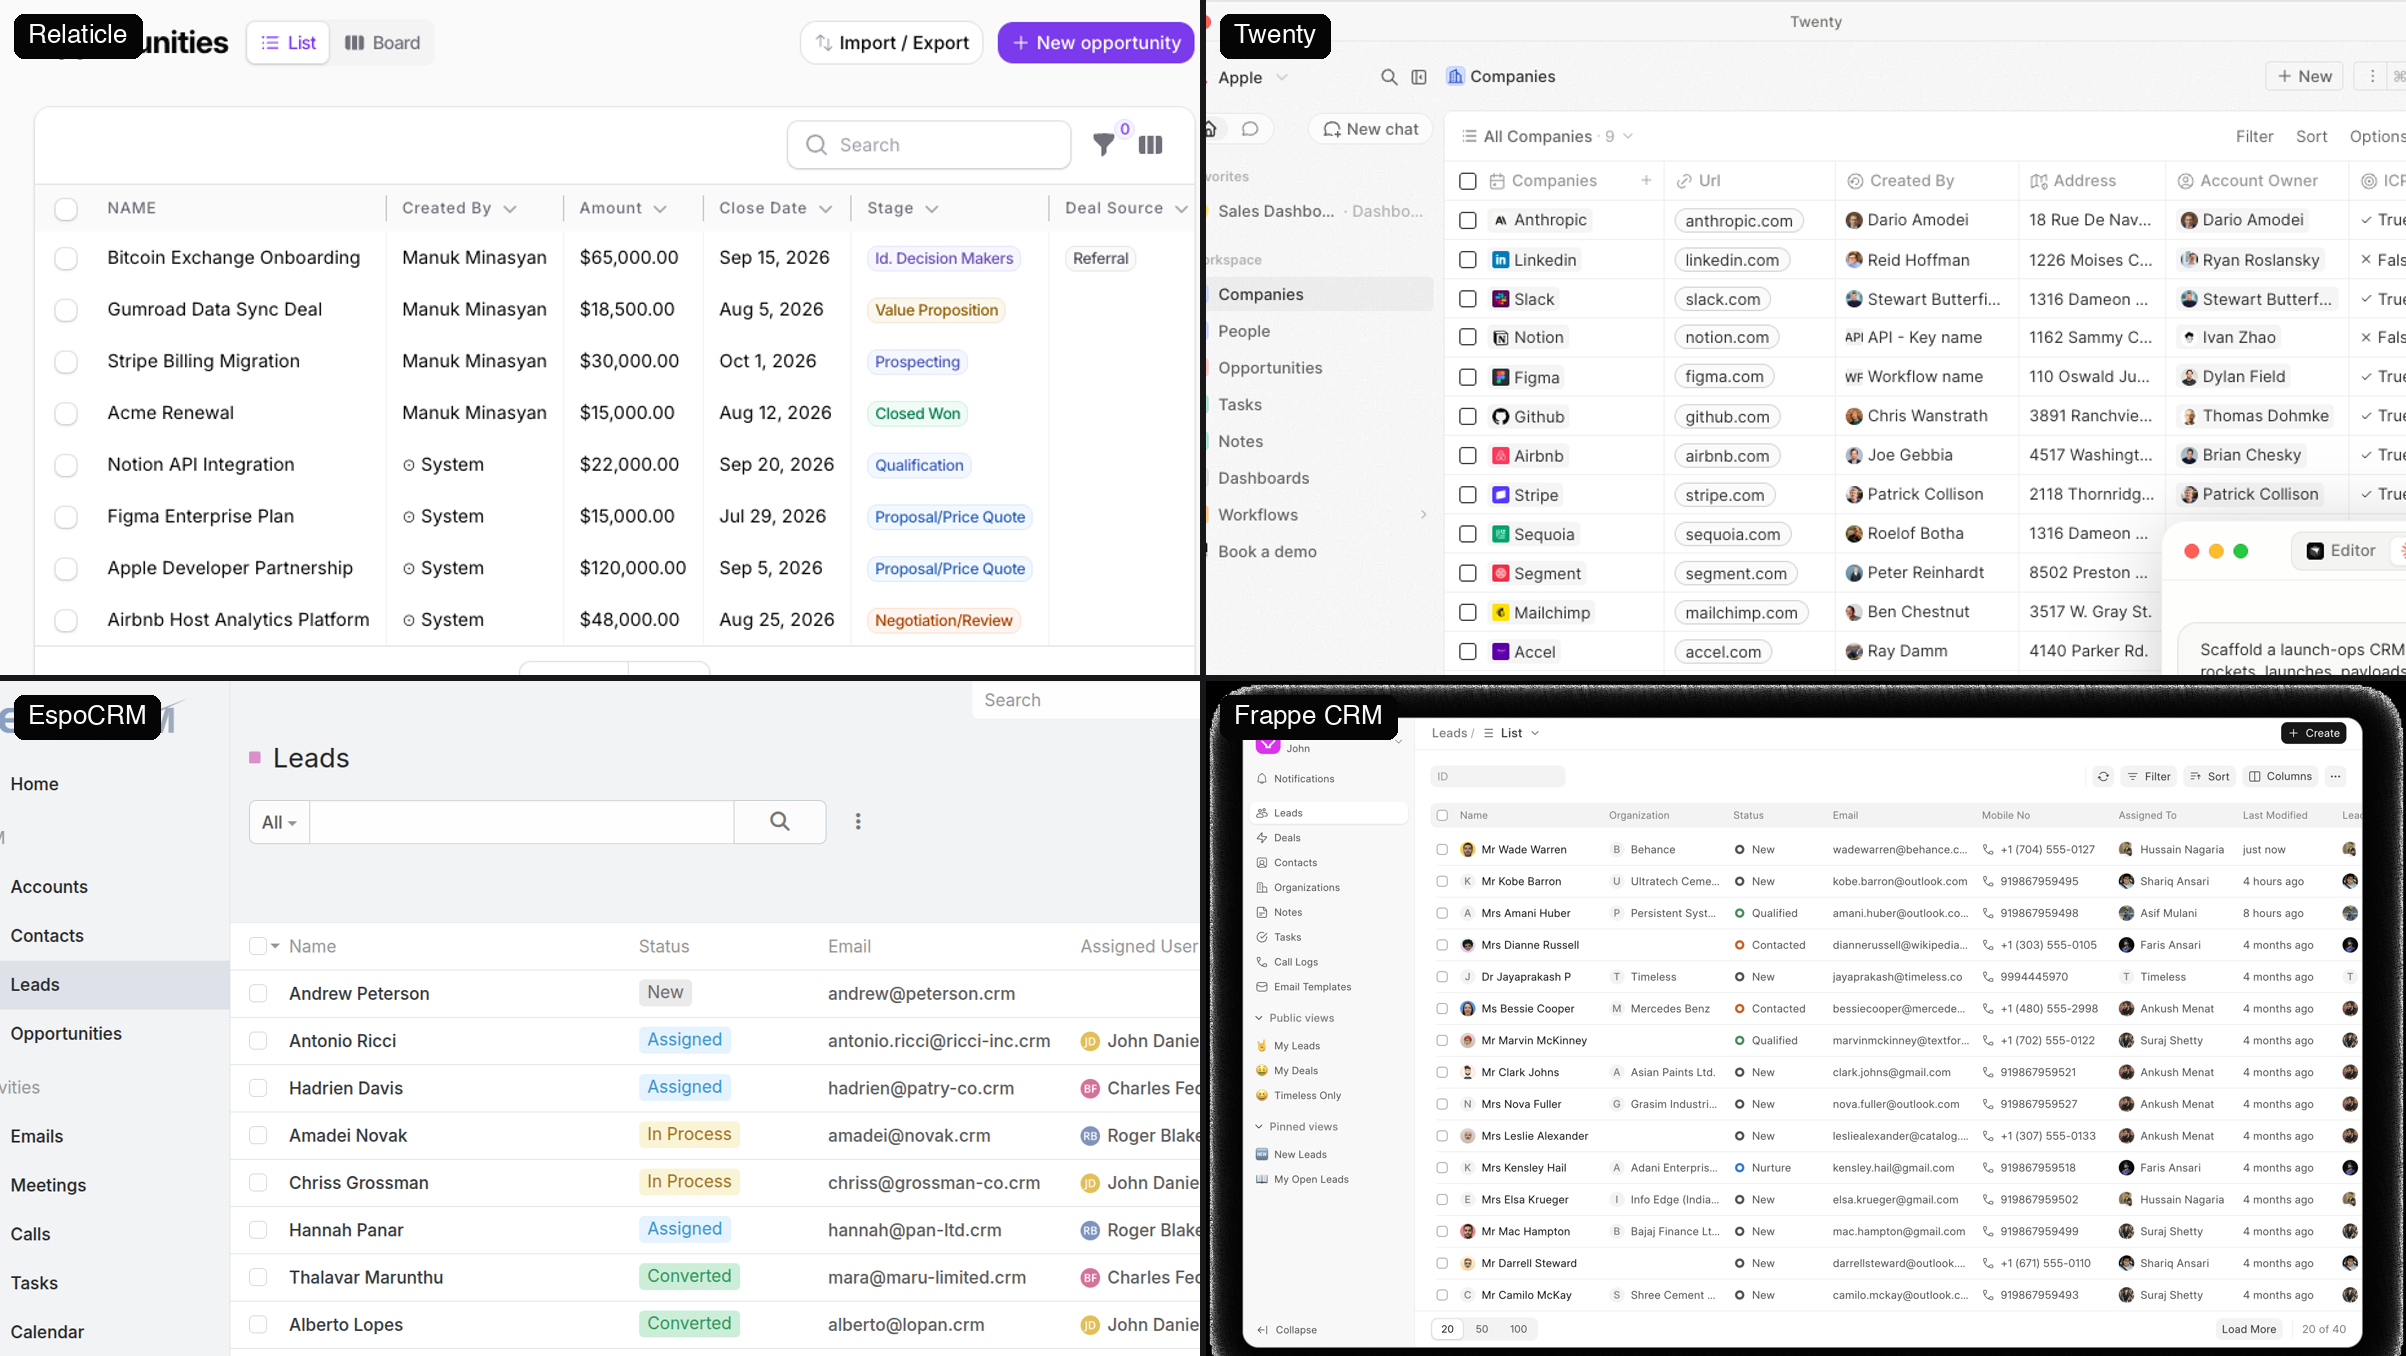
Task: Open Opportunities in Twenty sidebar
Action: [x=1270, y=368]
